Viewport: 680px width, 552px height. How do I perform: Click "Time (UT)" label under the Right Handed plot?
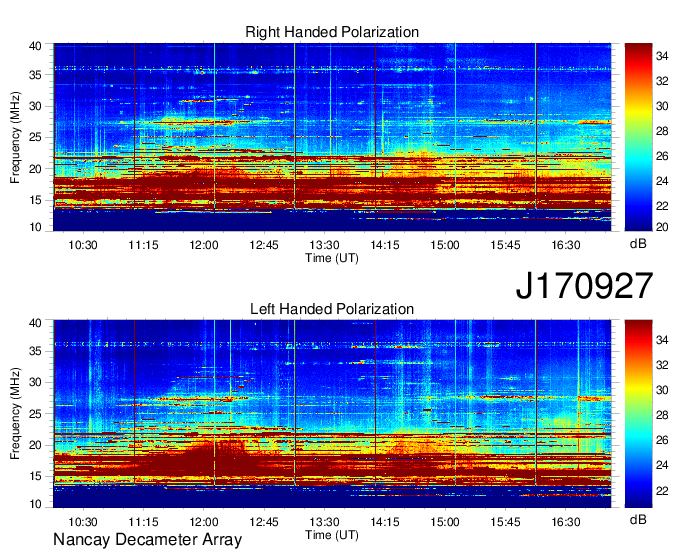click(x=332, y=258)
